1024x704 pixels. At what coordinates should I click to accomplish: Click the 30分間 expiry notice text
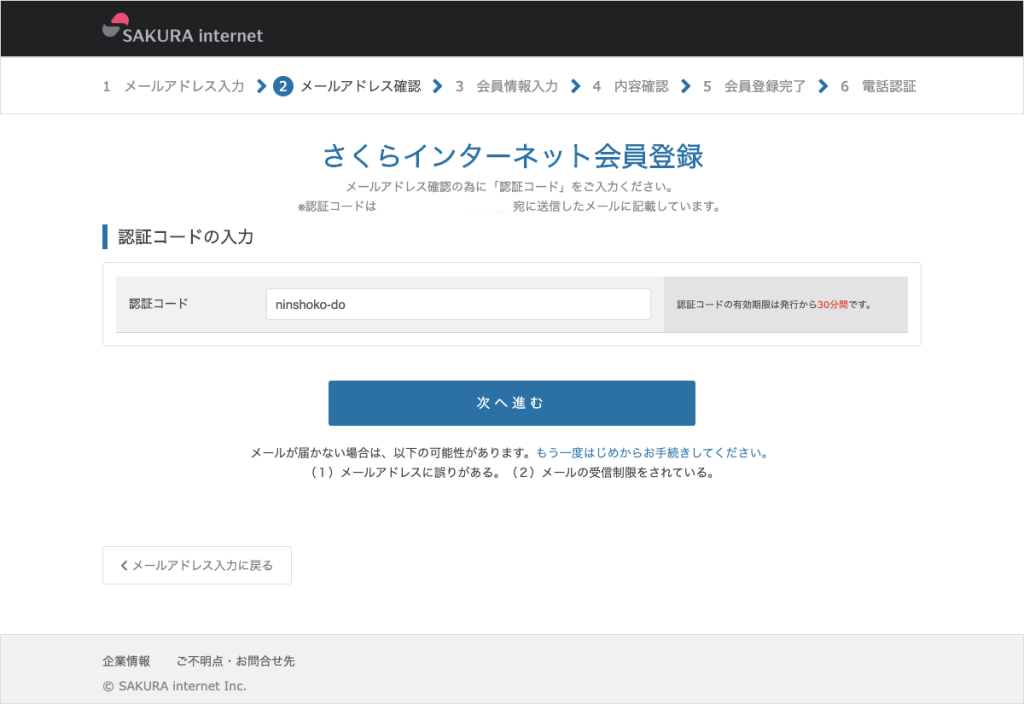pos(832,304)
